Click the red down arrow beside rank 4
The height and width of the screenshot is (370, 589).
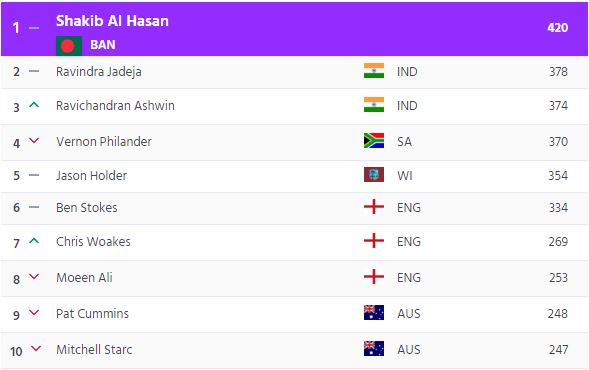(34, 140)
